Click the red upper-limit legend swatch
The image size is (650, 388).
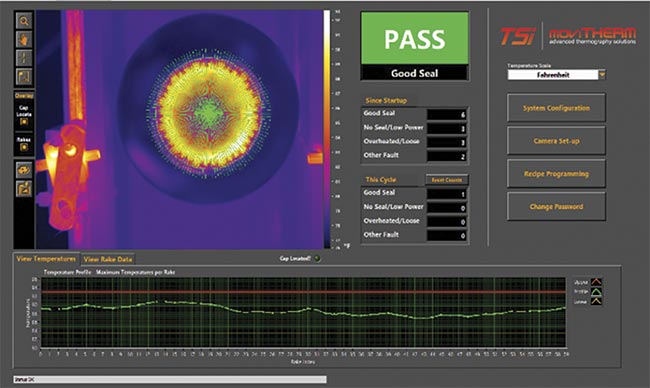click(x=596, y=282)
